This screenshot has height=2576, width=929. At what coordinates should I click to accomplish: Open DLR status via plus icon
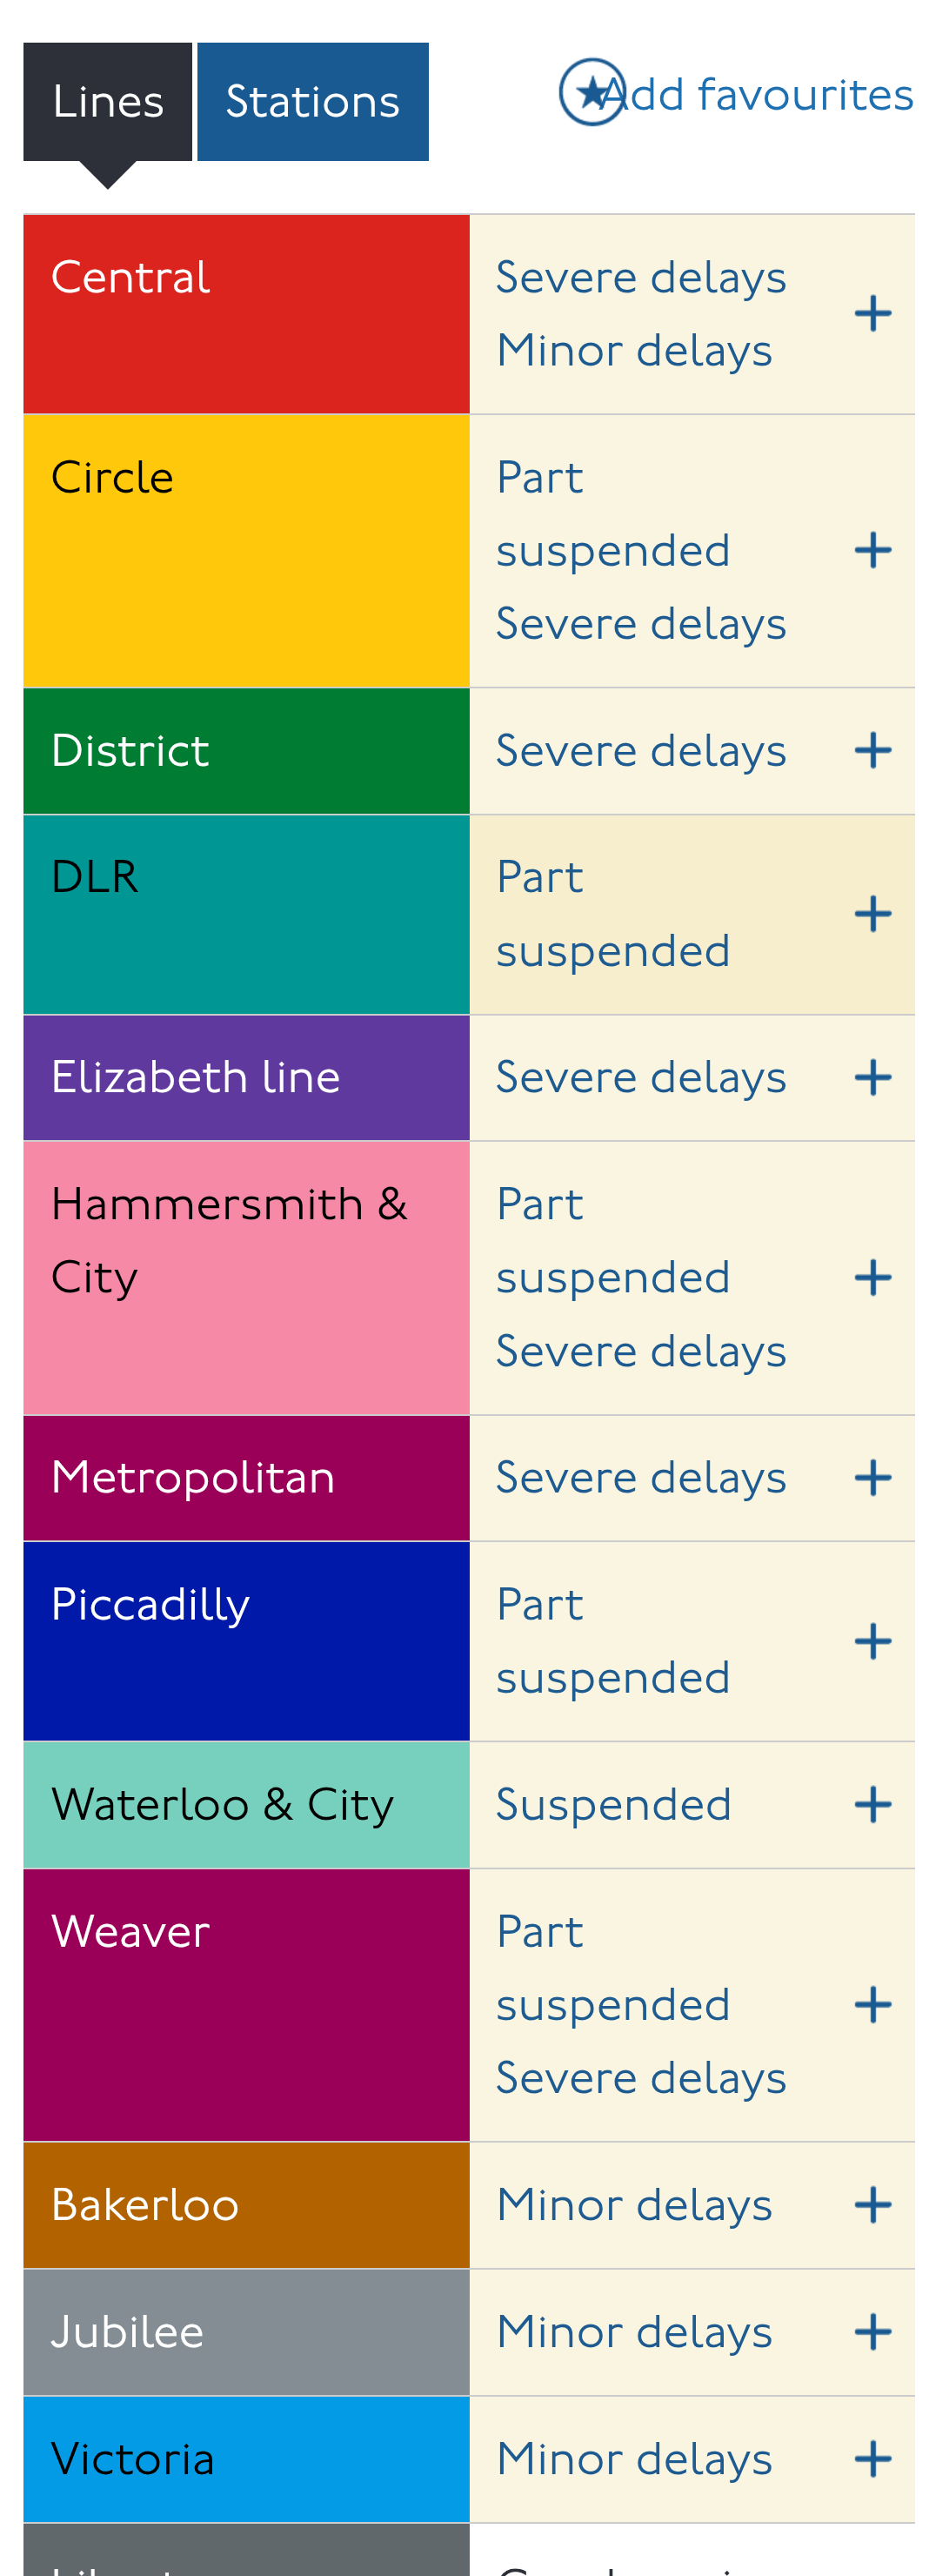point(873,914)
